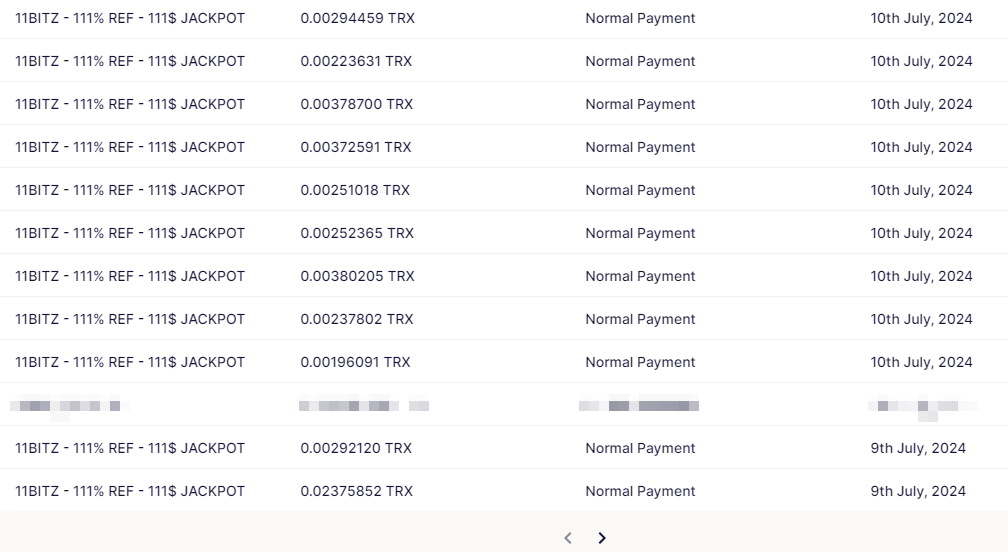This screenshot has height=552, width=1008.
Task: Select the 0.00251018 TRX amount
Action: click(355, 190)
